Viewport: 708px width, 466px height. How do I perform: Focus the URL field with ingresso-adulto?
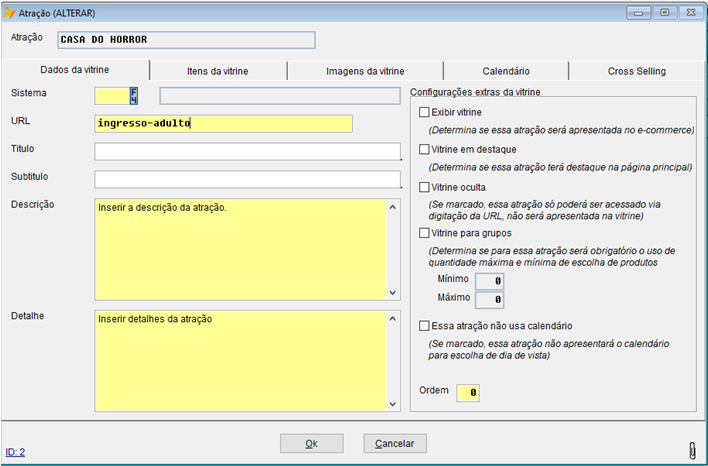point(223,124)
